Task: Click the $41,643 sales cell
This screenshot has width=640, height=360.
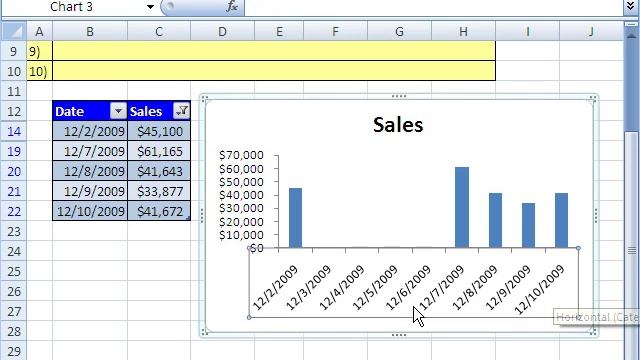Action: coord(159,171)
